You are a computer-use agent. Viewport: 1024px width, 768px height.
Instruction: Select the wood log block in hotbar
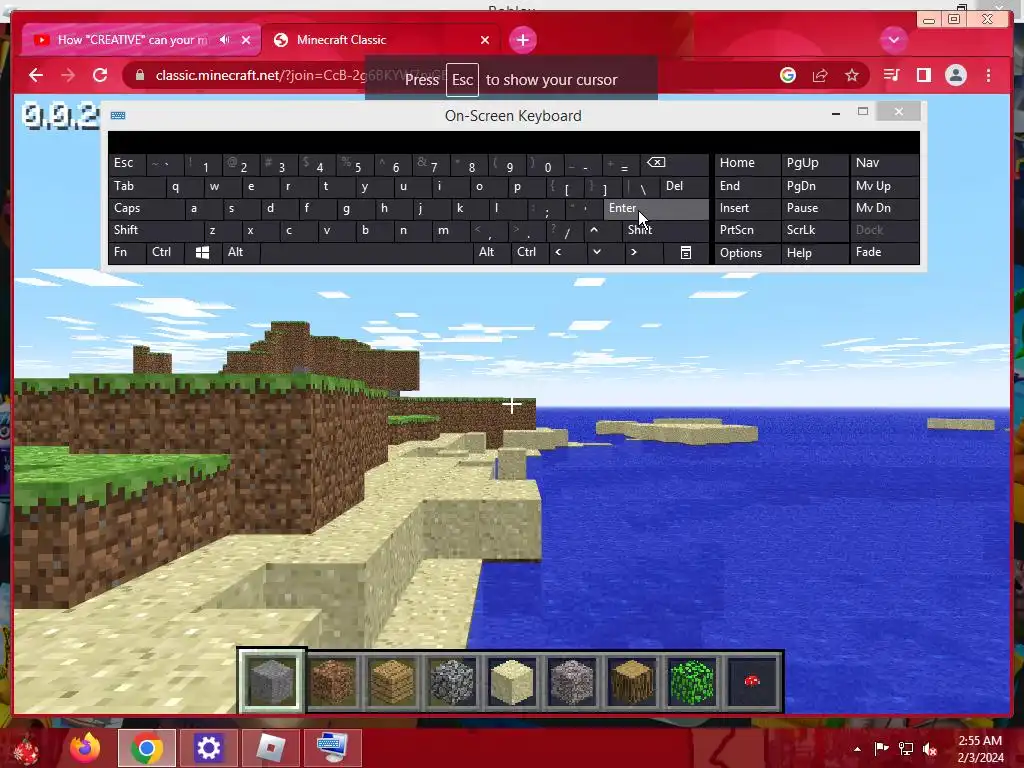point(632,681)
